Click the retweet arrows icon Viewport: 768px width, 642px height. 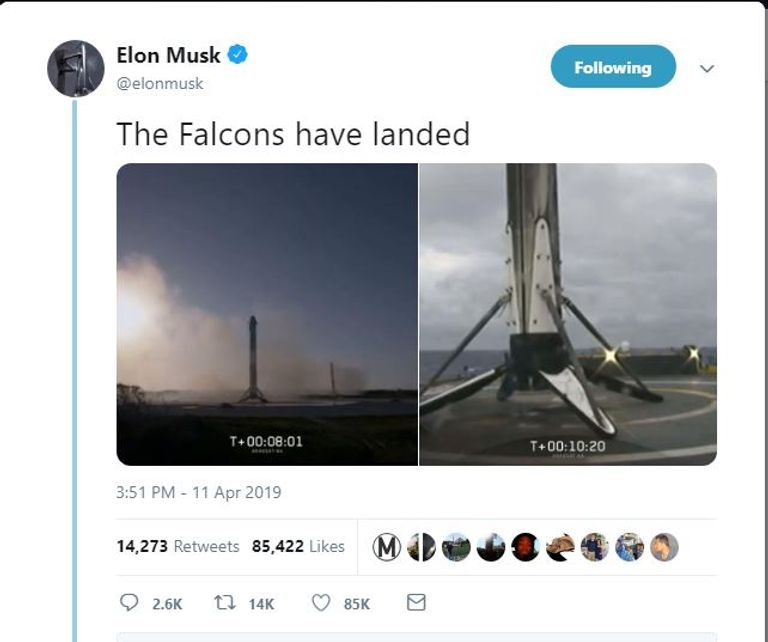225,602
